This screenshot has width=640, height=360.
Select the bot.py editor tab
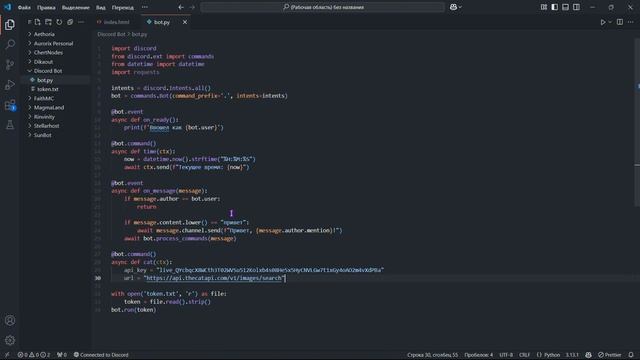coord(162,22)
